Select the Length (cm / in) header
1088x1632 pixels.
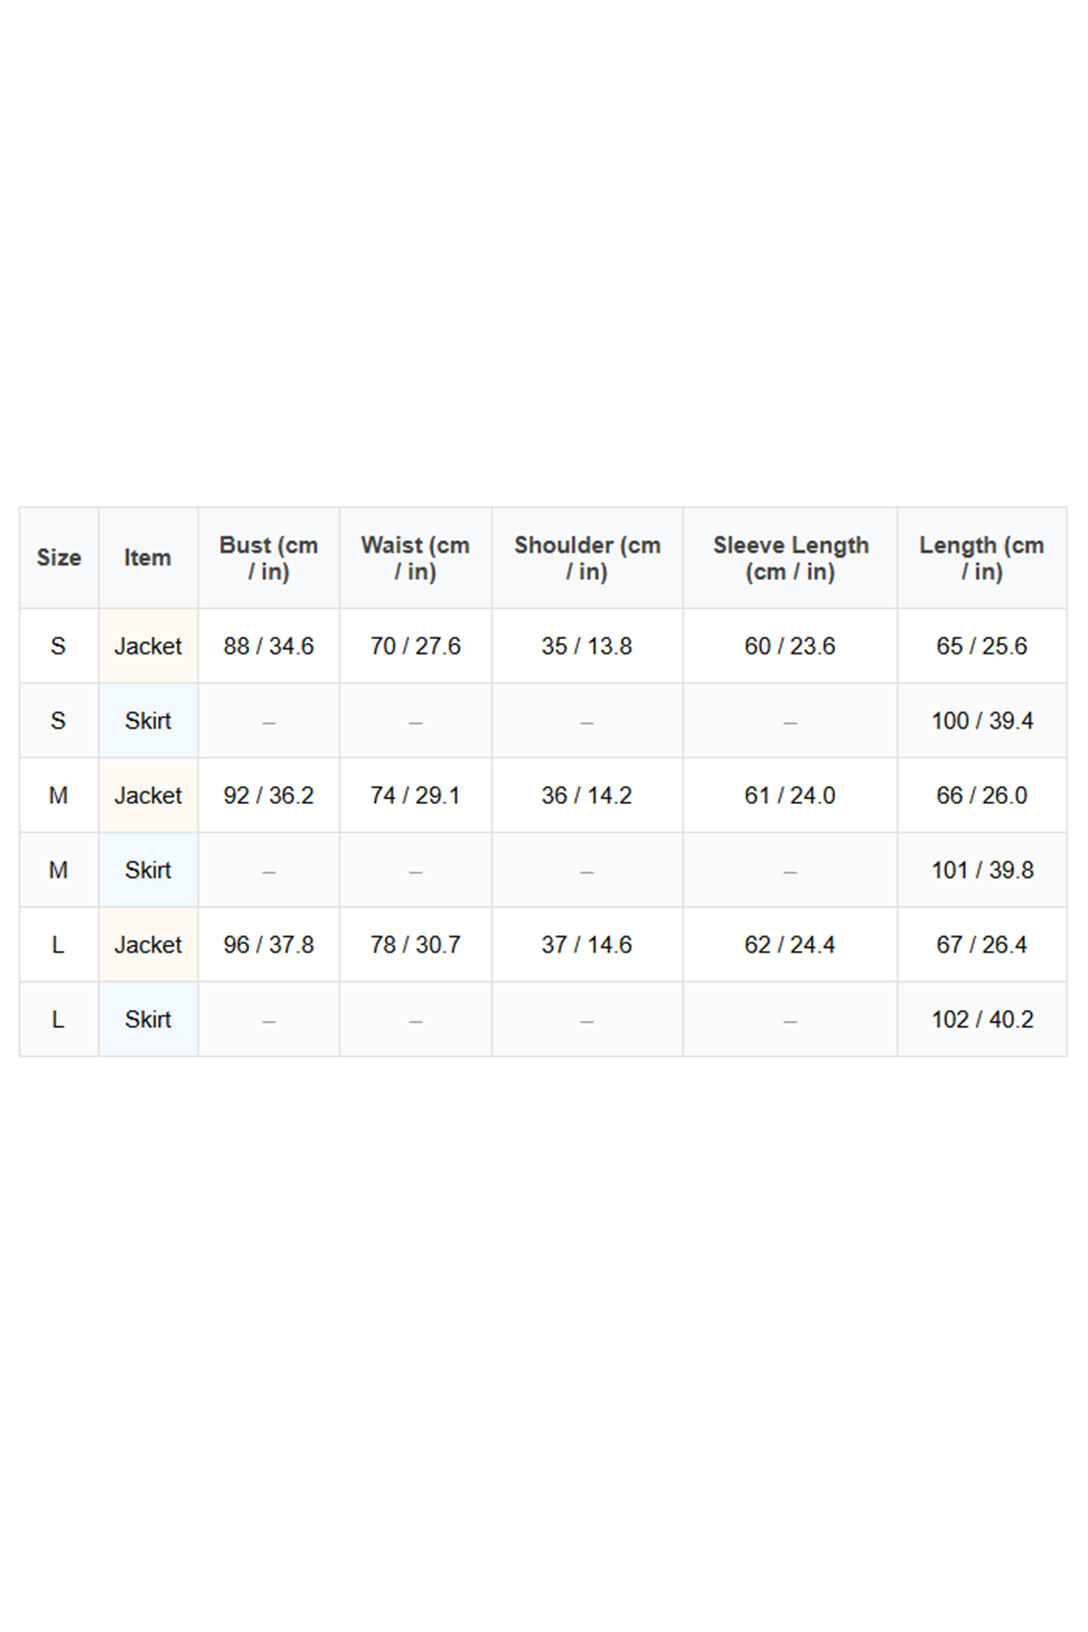point(982,558)
